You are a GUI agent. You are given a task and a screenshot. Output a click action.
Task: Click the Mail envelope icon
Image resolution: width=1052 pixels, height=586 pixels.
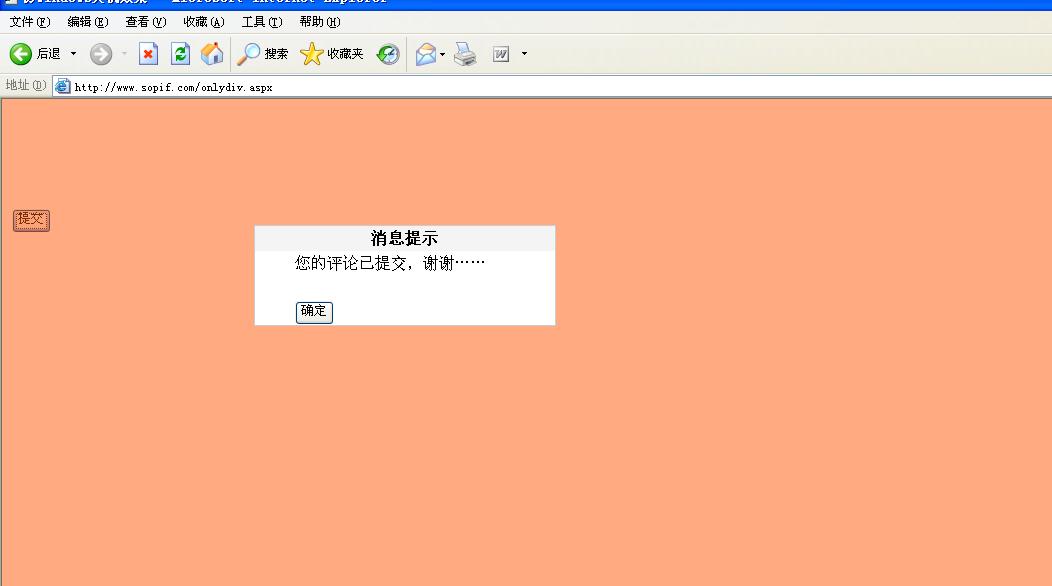pyautogui.click(x=426, y=54)
